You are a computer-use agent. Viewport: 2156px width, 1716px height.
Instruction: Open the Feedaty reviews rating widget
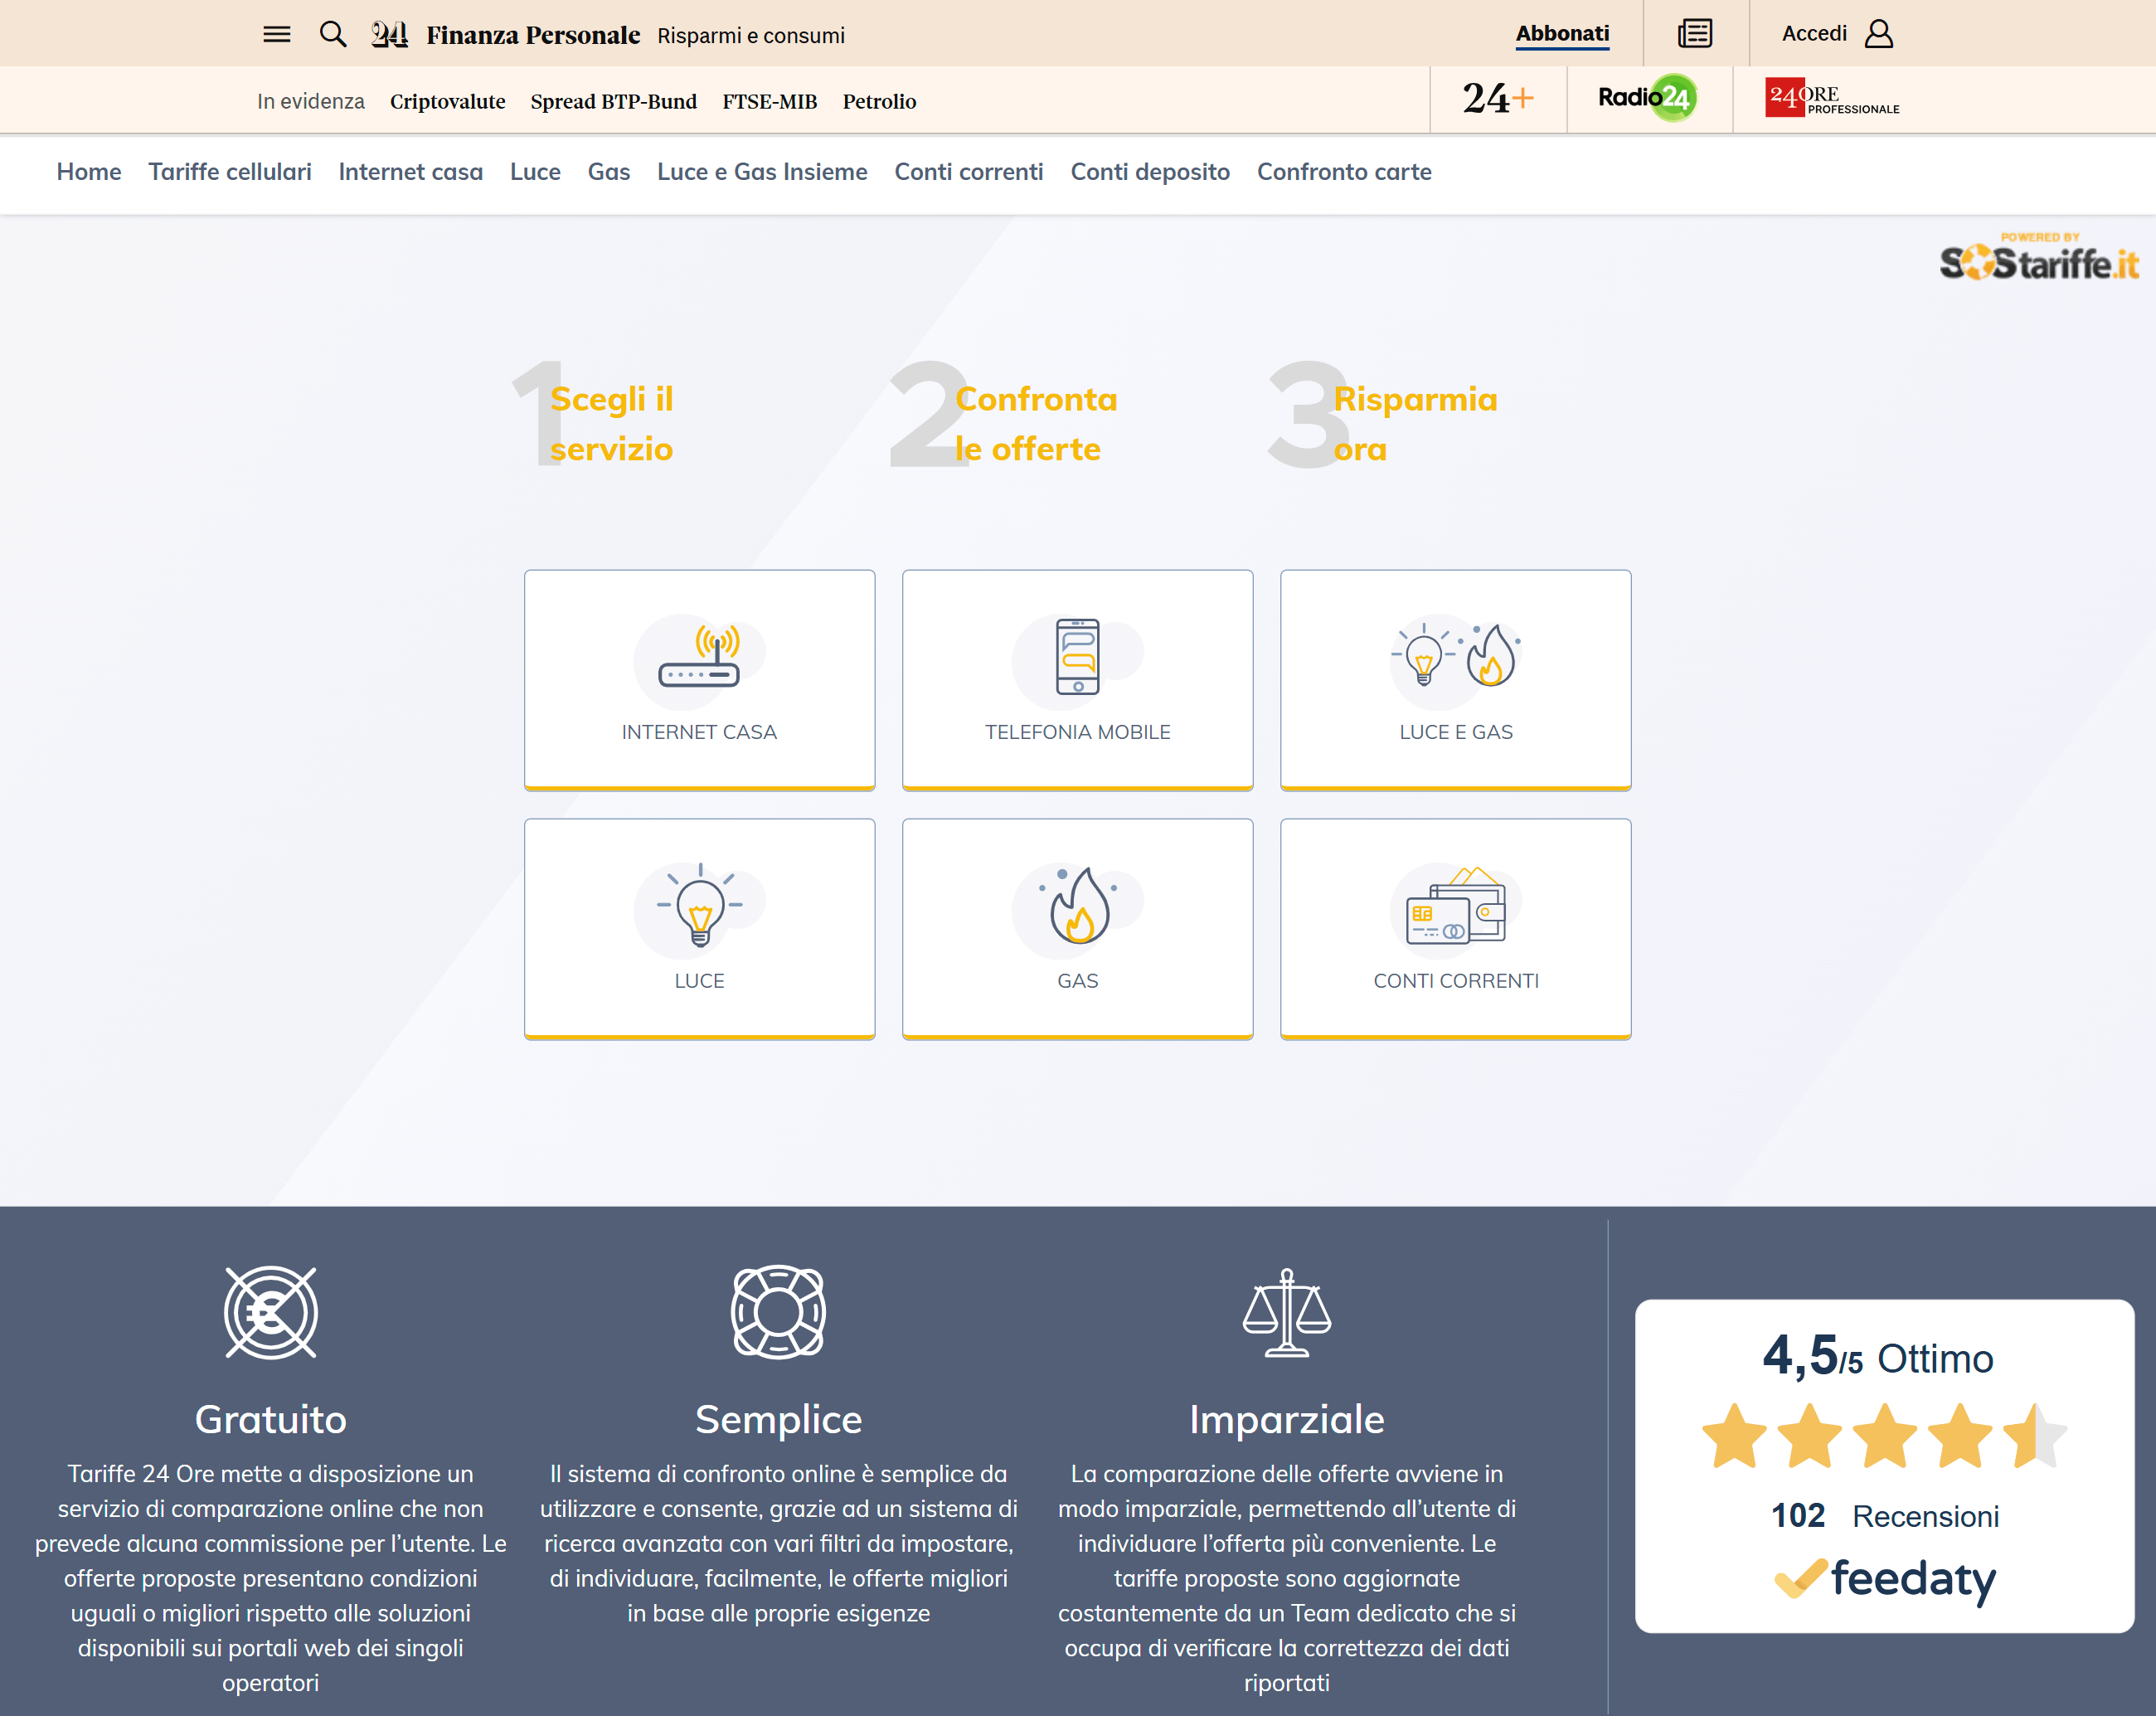tap(1883, 1465)
